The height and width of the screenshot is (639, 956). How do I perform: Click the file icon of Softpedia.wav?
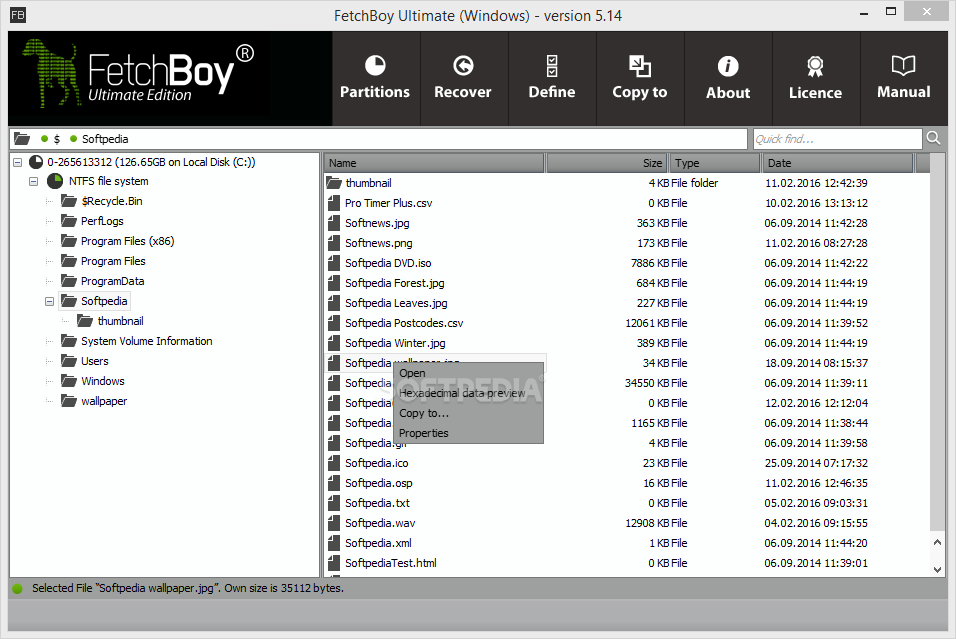[x=334, y=523]
